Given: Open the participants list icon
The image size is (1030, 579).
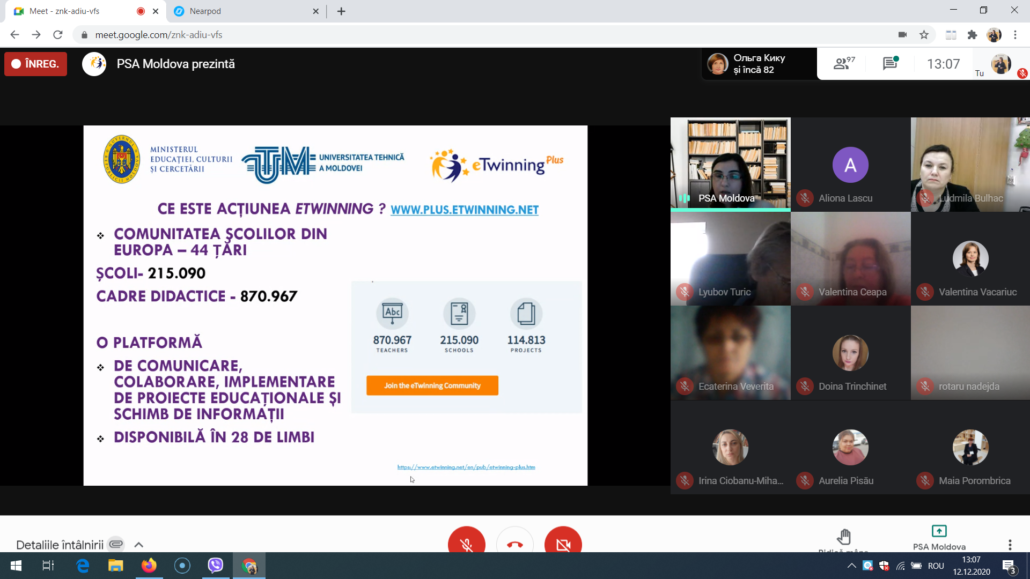Looking at the screenshot, I should (x=843, y=64).
